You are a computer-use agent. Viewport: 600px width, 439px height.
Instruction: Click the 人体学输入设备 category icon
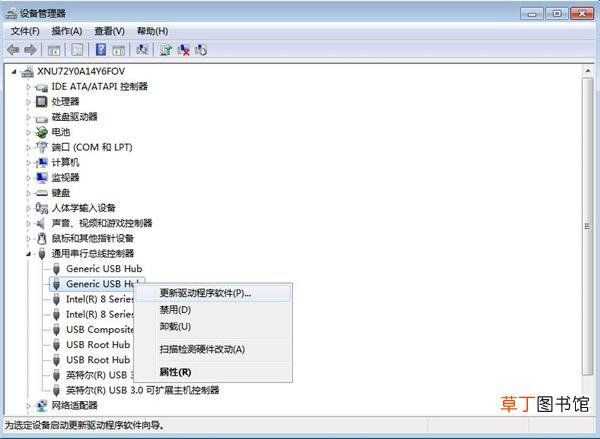pyautogui.click(x=41, y=208)
